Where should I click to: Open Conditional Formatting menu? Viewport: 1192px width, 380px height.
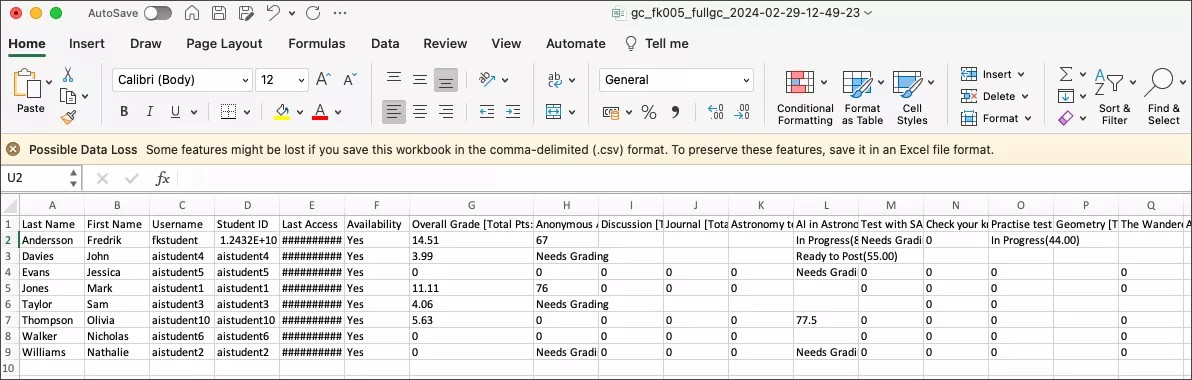click(805, 97)
